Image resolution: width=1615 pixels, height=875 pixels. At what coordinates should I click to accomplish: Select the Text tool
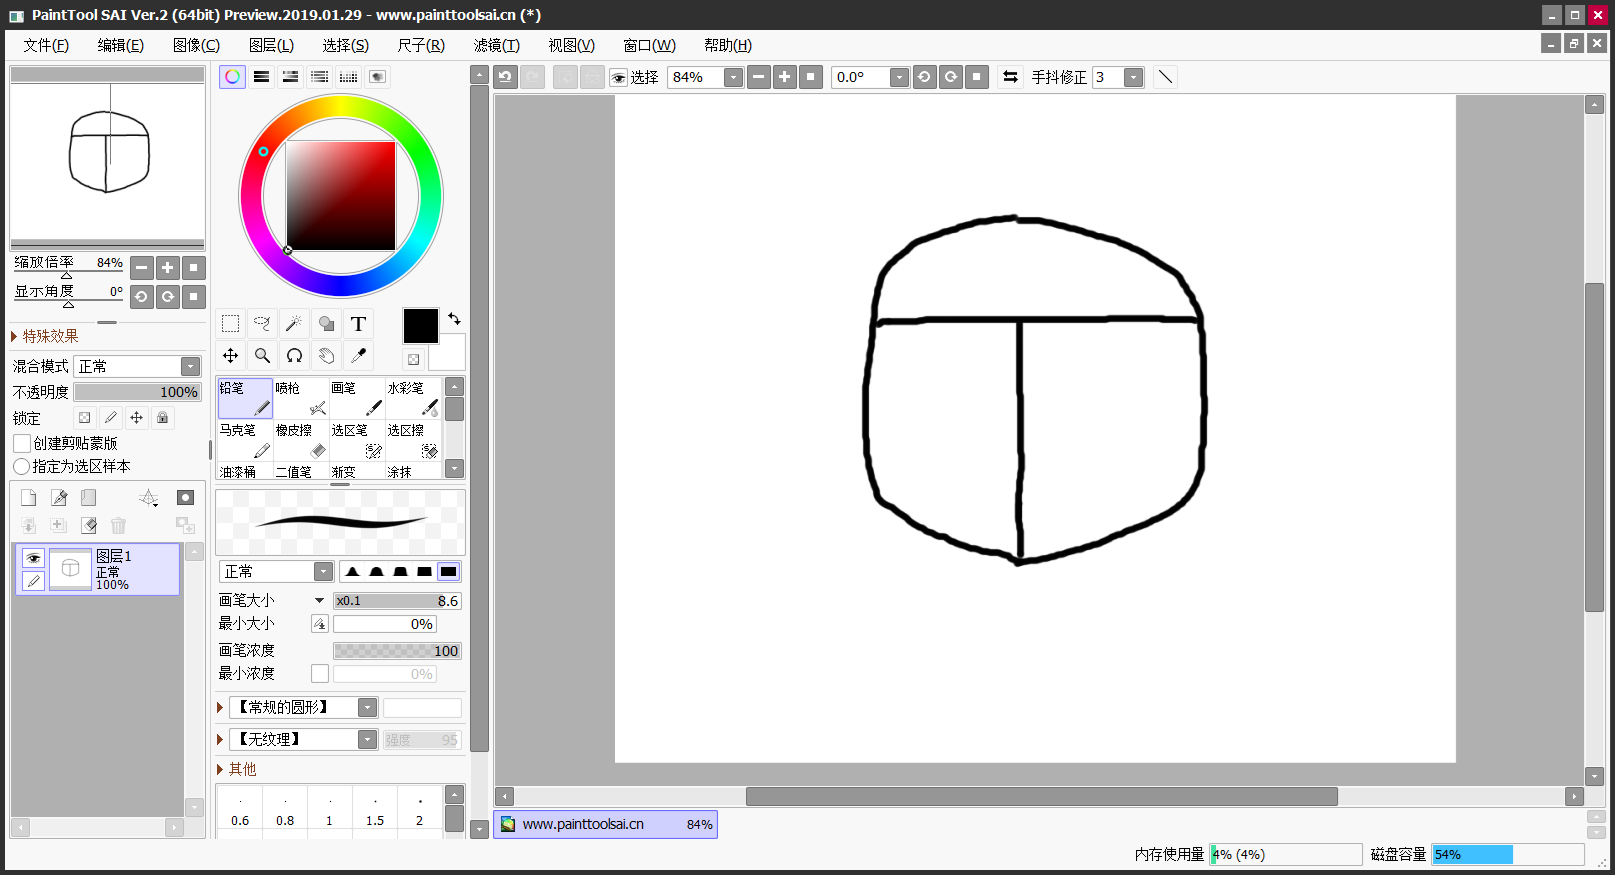point(358,323)
